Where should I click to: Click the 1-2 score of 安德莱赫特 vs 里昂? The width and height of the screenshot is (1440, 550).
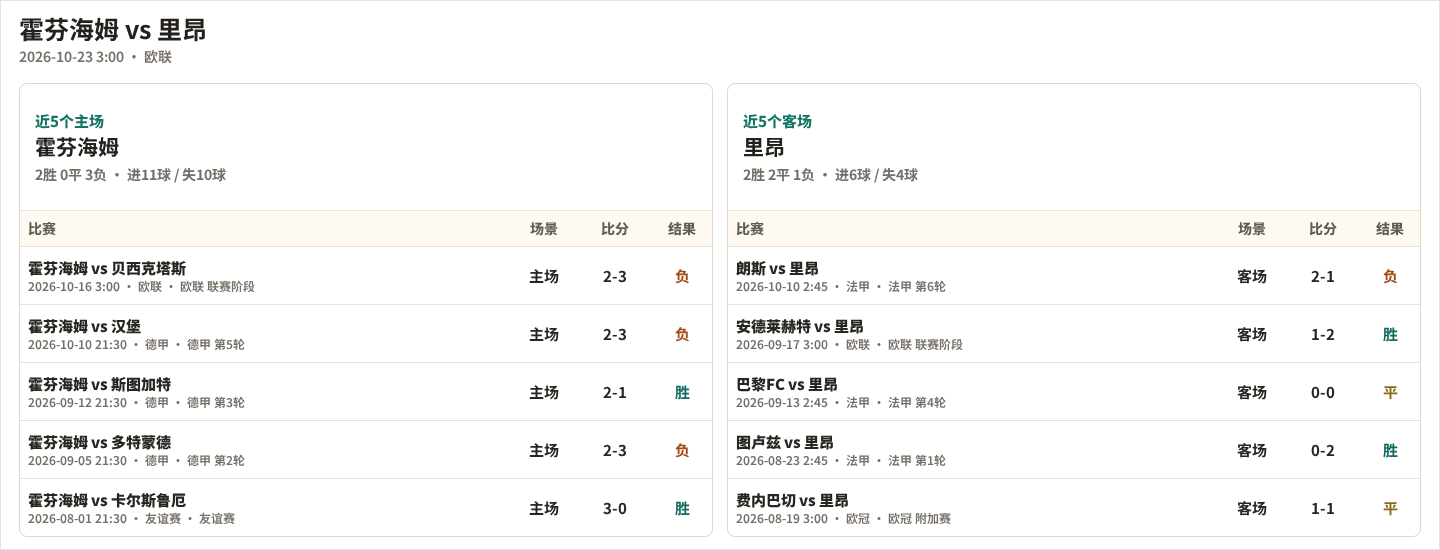(1323, 334)
